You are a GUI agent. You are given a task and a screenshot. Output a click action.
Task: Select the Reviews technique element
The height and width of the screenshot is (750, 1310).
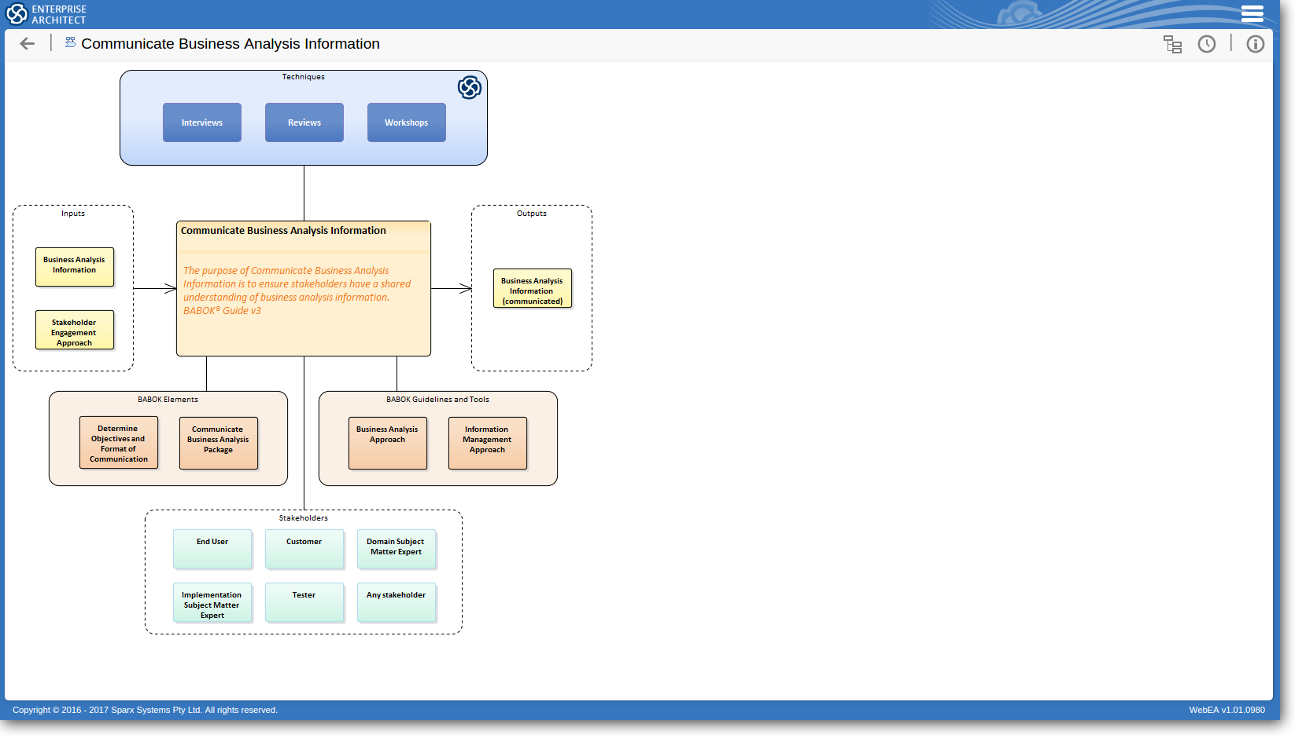coord(304,122)
